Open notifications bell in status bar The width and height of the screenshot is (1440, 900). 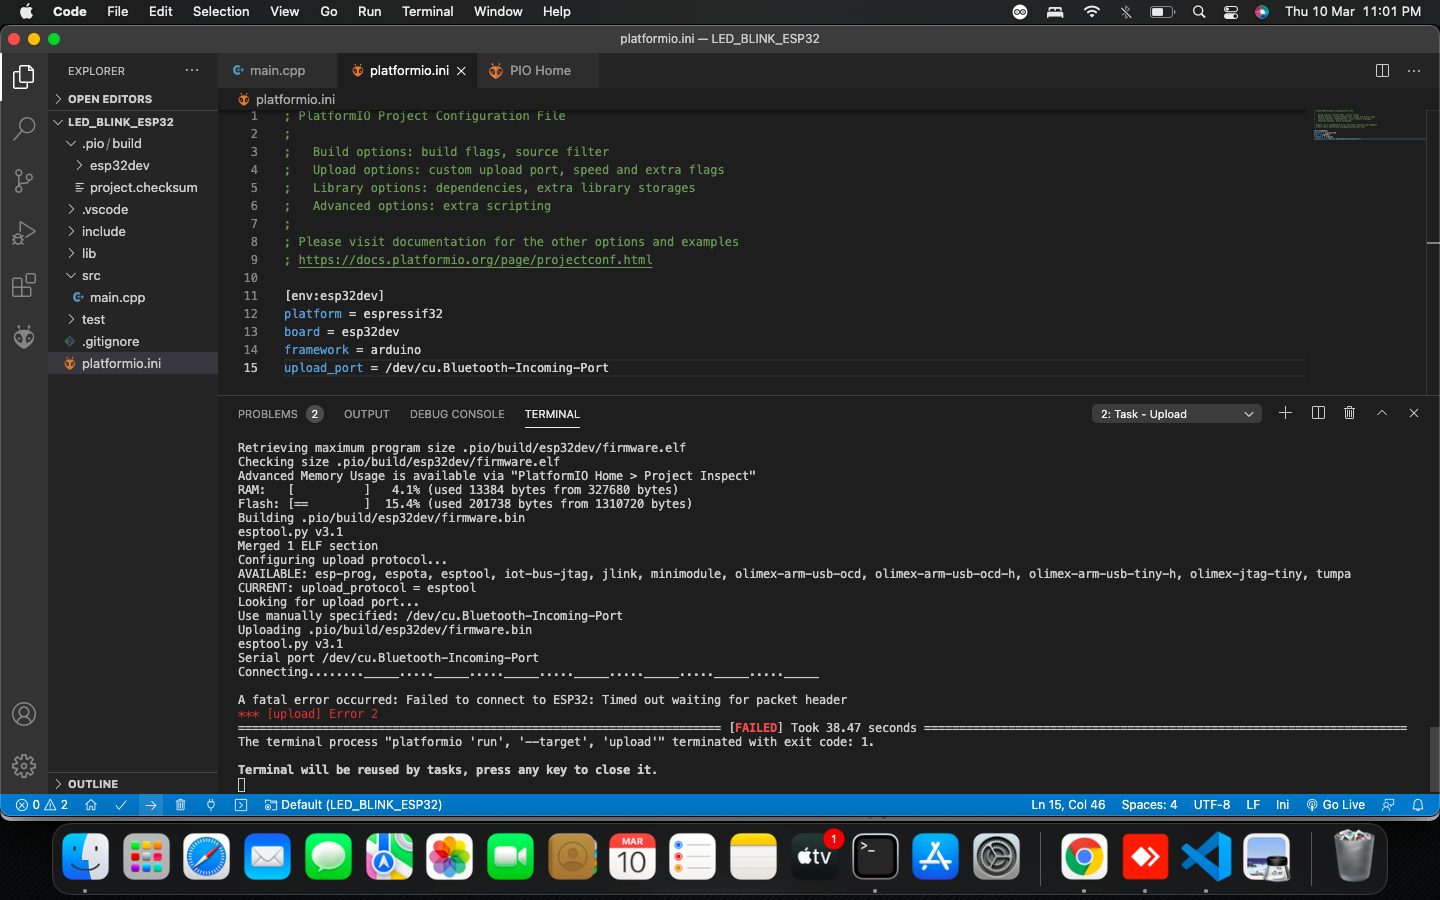(1418, 805)
